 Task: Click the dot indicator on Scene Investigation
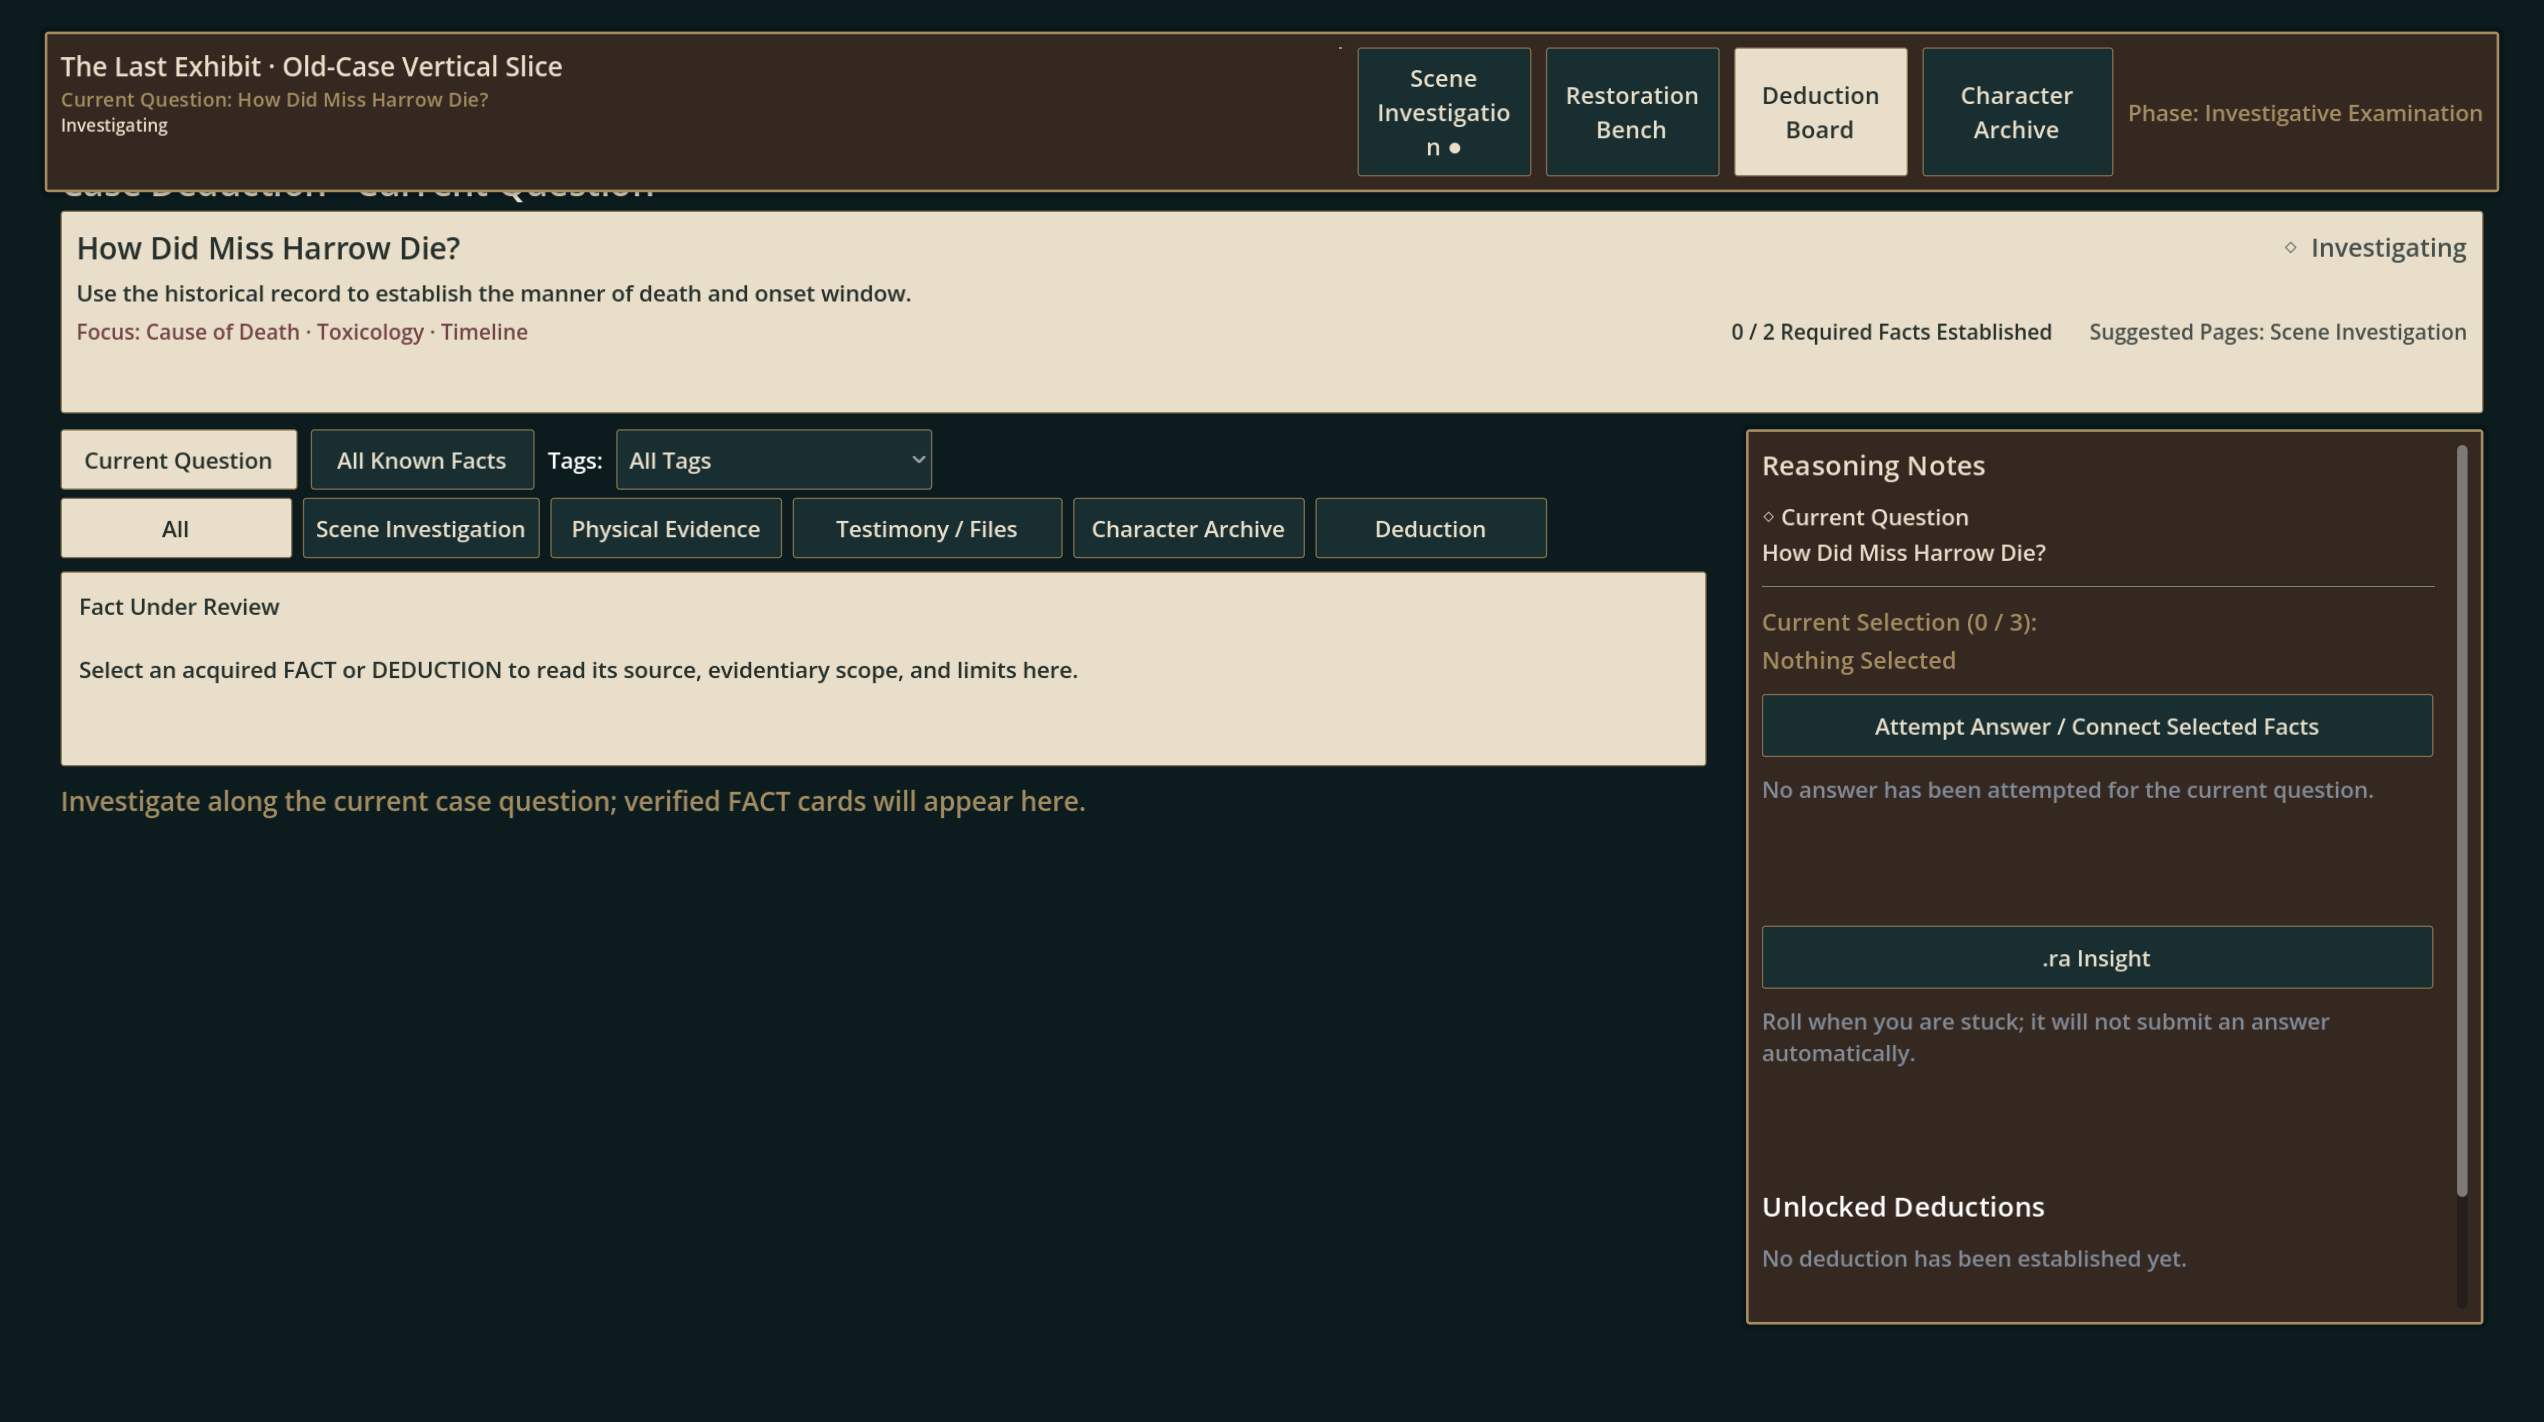point(1454,148)
